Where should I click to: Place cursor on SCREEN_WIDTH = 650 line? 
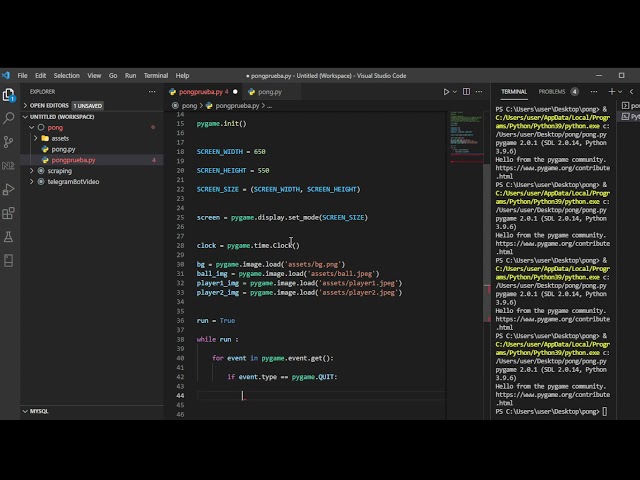pos(231,151)
